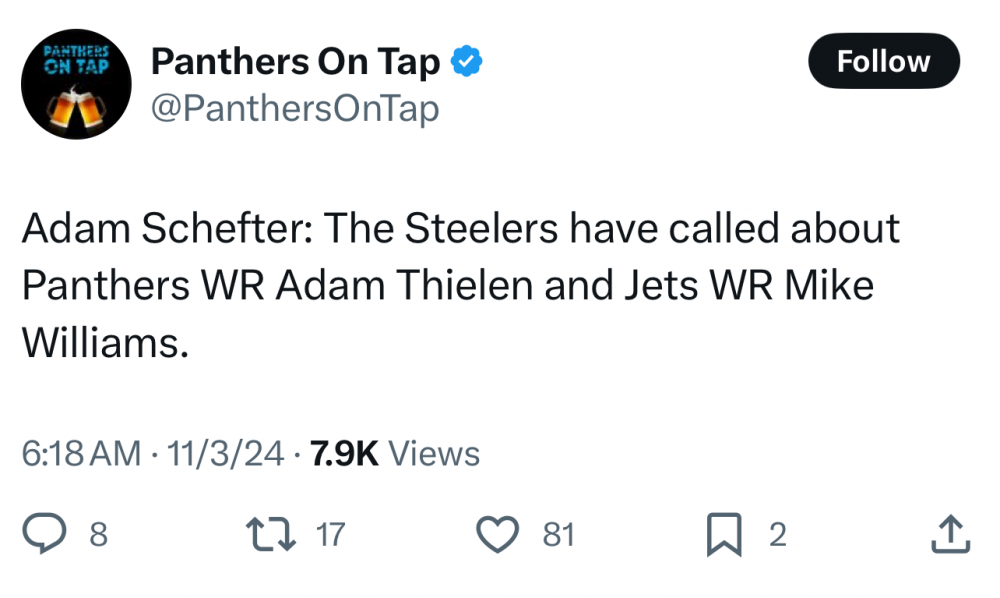Click the word "Steelers" in the tweet
Viewport: 1000px width, 598px height.
pos(479,230)
